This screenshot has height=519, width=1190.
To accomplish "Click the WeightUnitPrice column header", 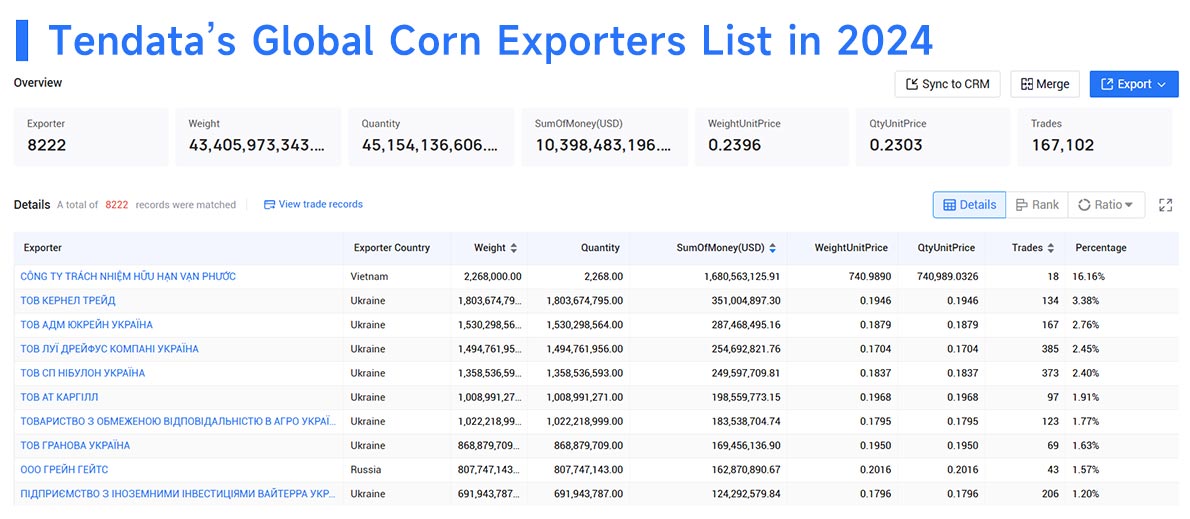I will tap(851, 248).
